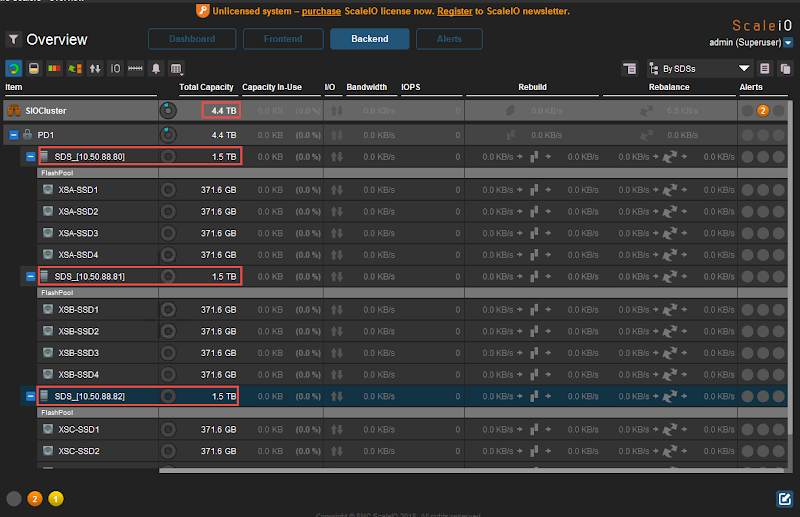Click the rebalance icon in the XSB-SSD2 row
This screenshot has width=800, height=517.
[669, 331]
